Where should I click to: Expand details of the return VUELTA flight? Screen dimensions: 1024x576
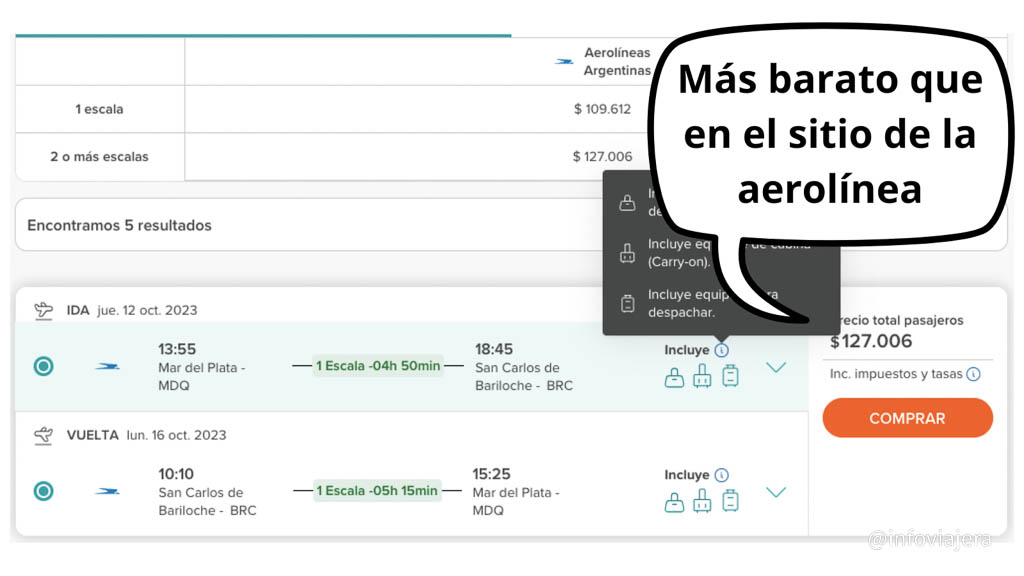click(x=775, y=492)
